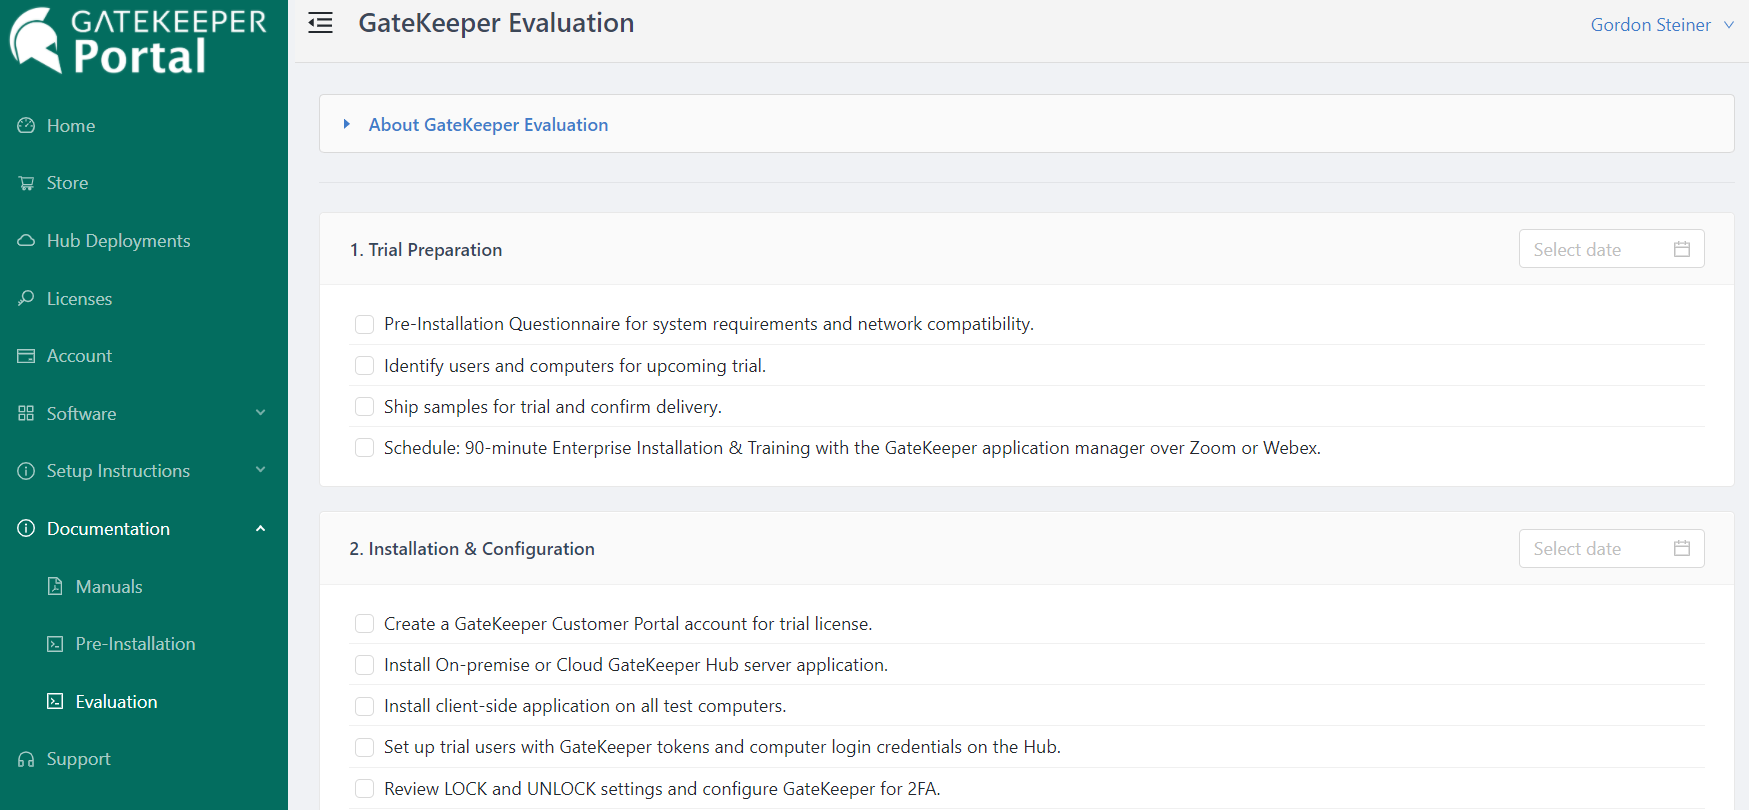Open the Pre-Installation documentation link
This screenshot has height=810, width=1749.
tap(135, 644)
